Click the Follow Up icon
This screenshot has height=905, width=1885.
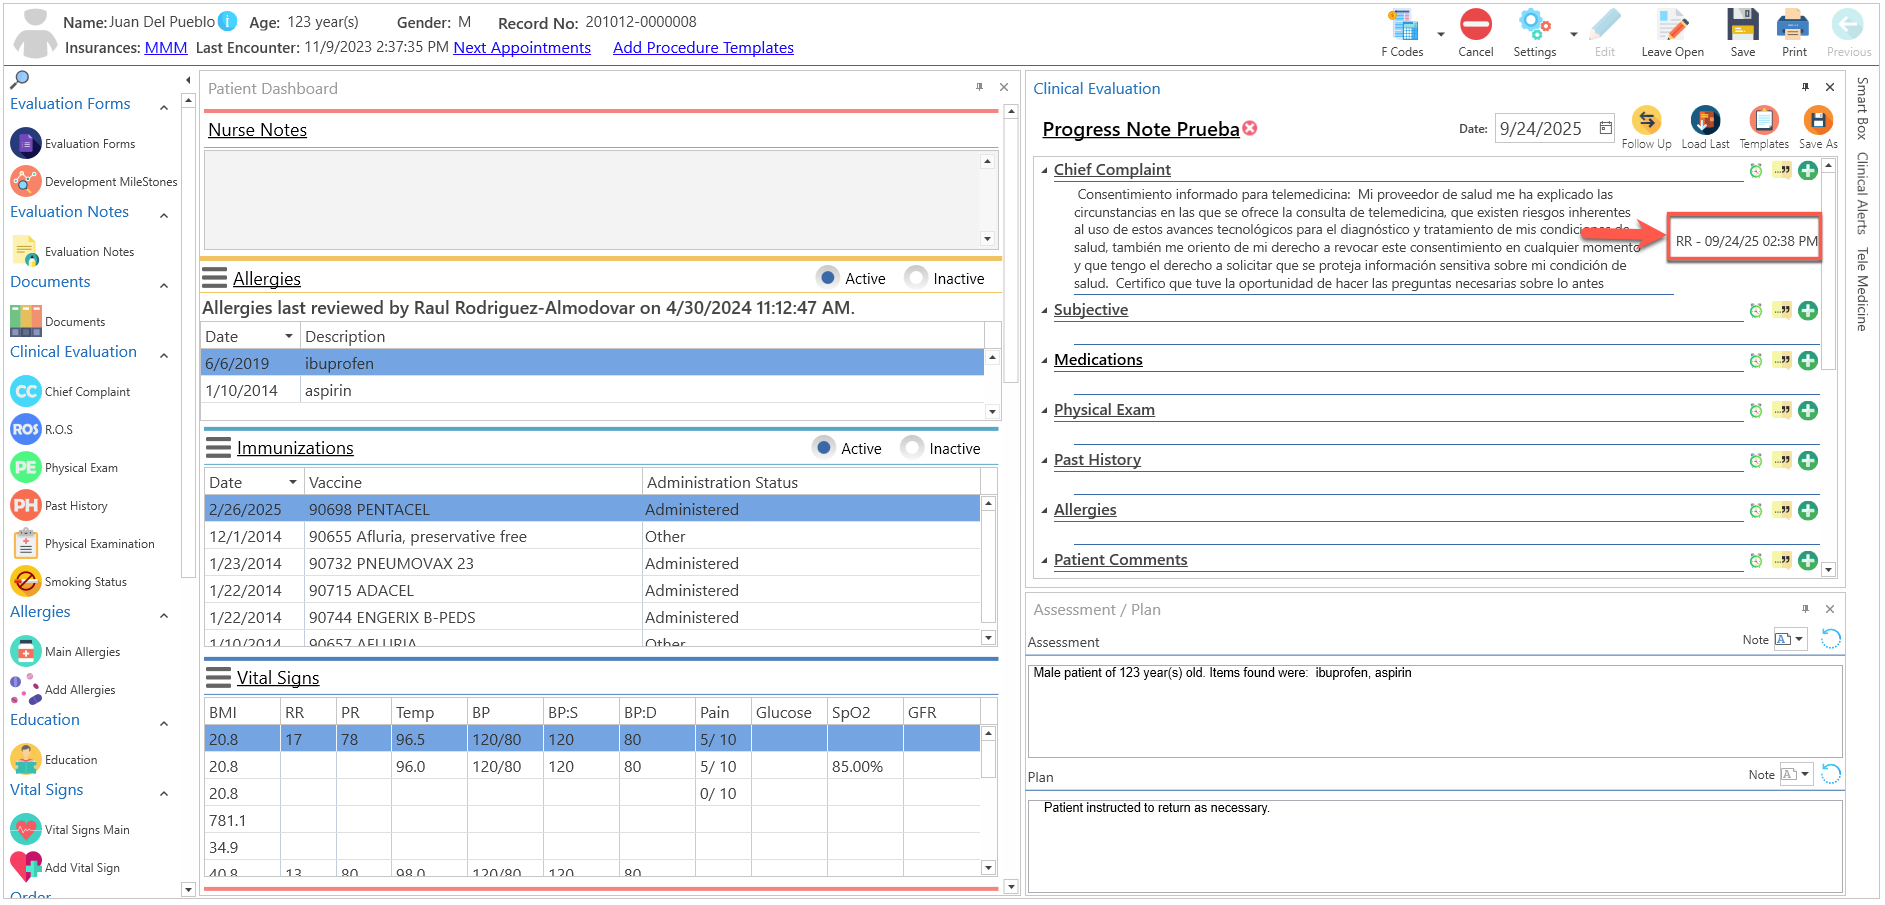click(x=1646, y=121)
